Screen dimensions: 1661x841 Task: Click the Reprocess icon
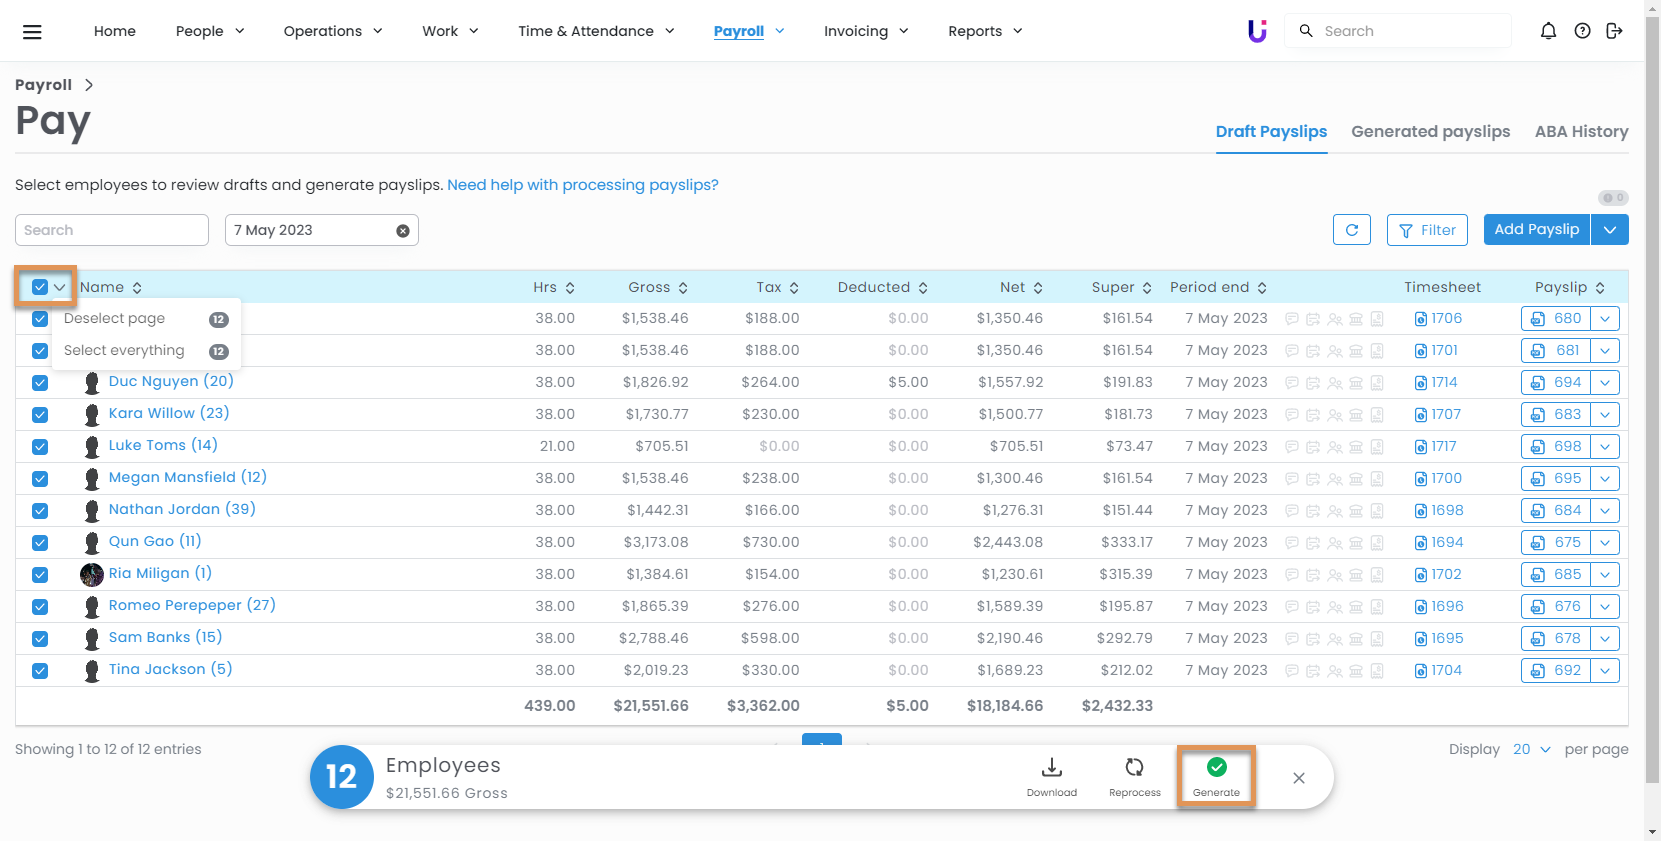[x=1134, y=768]
